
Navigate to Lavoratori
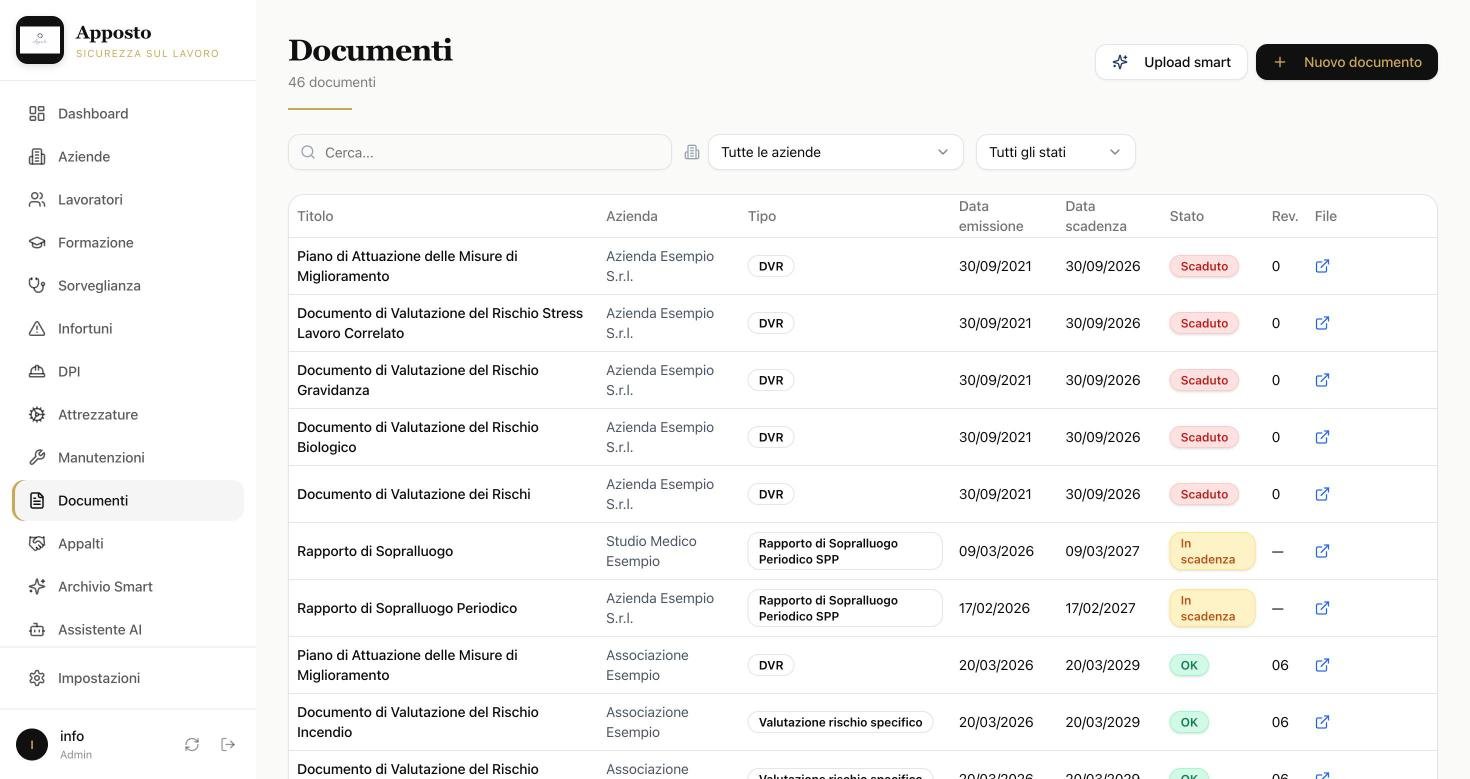(x=128, y=200)
